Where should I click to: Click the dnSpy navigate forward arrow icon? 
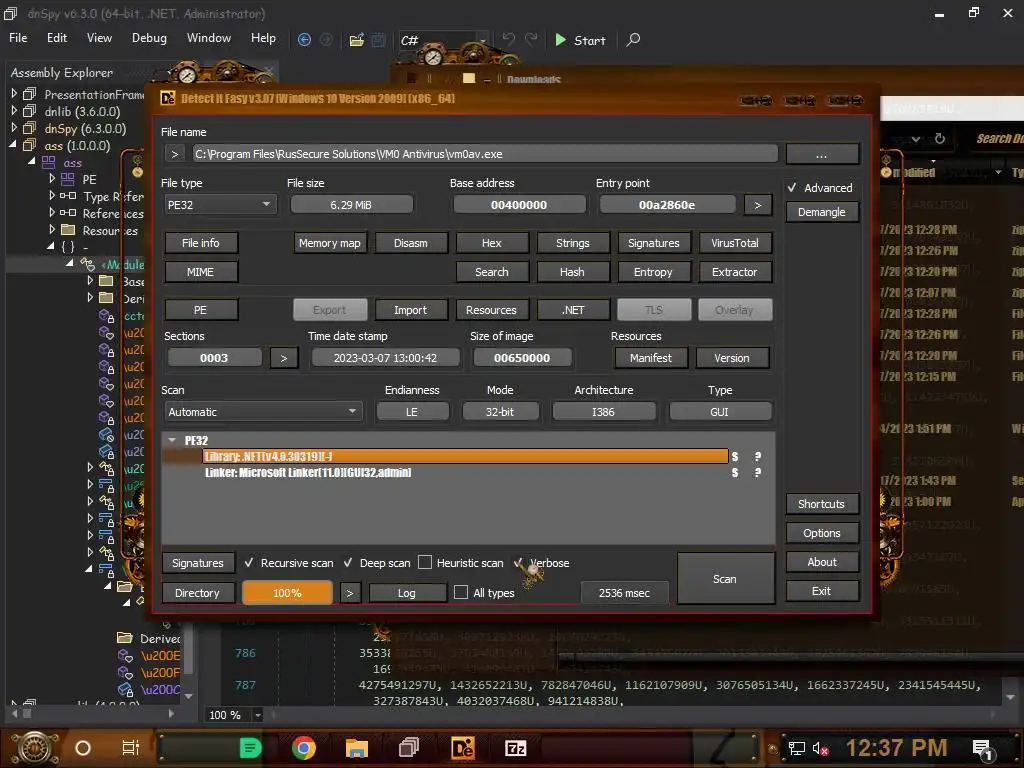tap(327, 40)
